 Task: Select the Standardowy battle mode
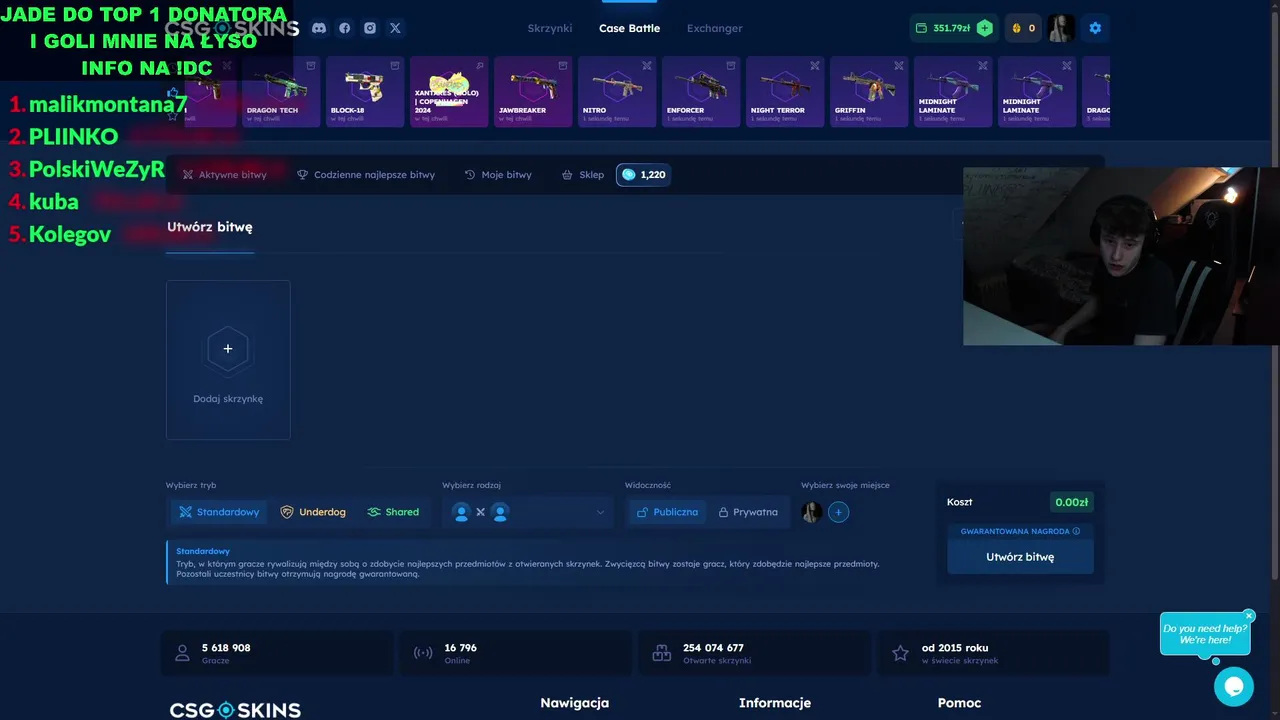[x=219, y=512]
